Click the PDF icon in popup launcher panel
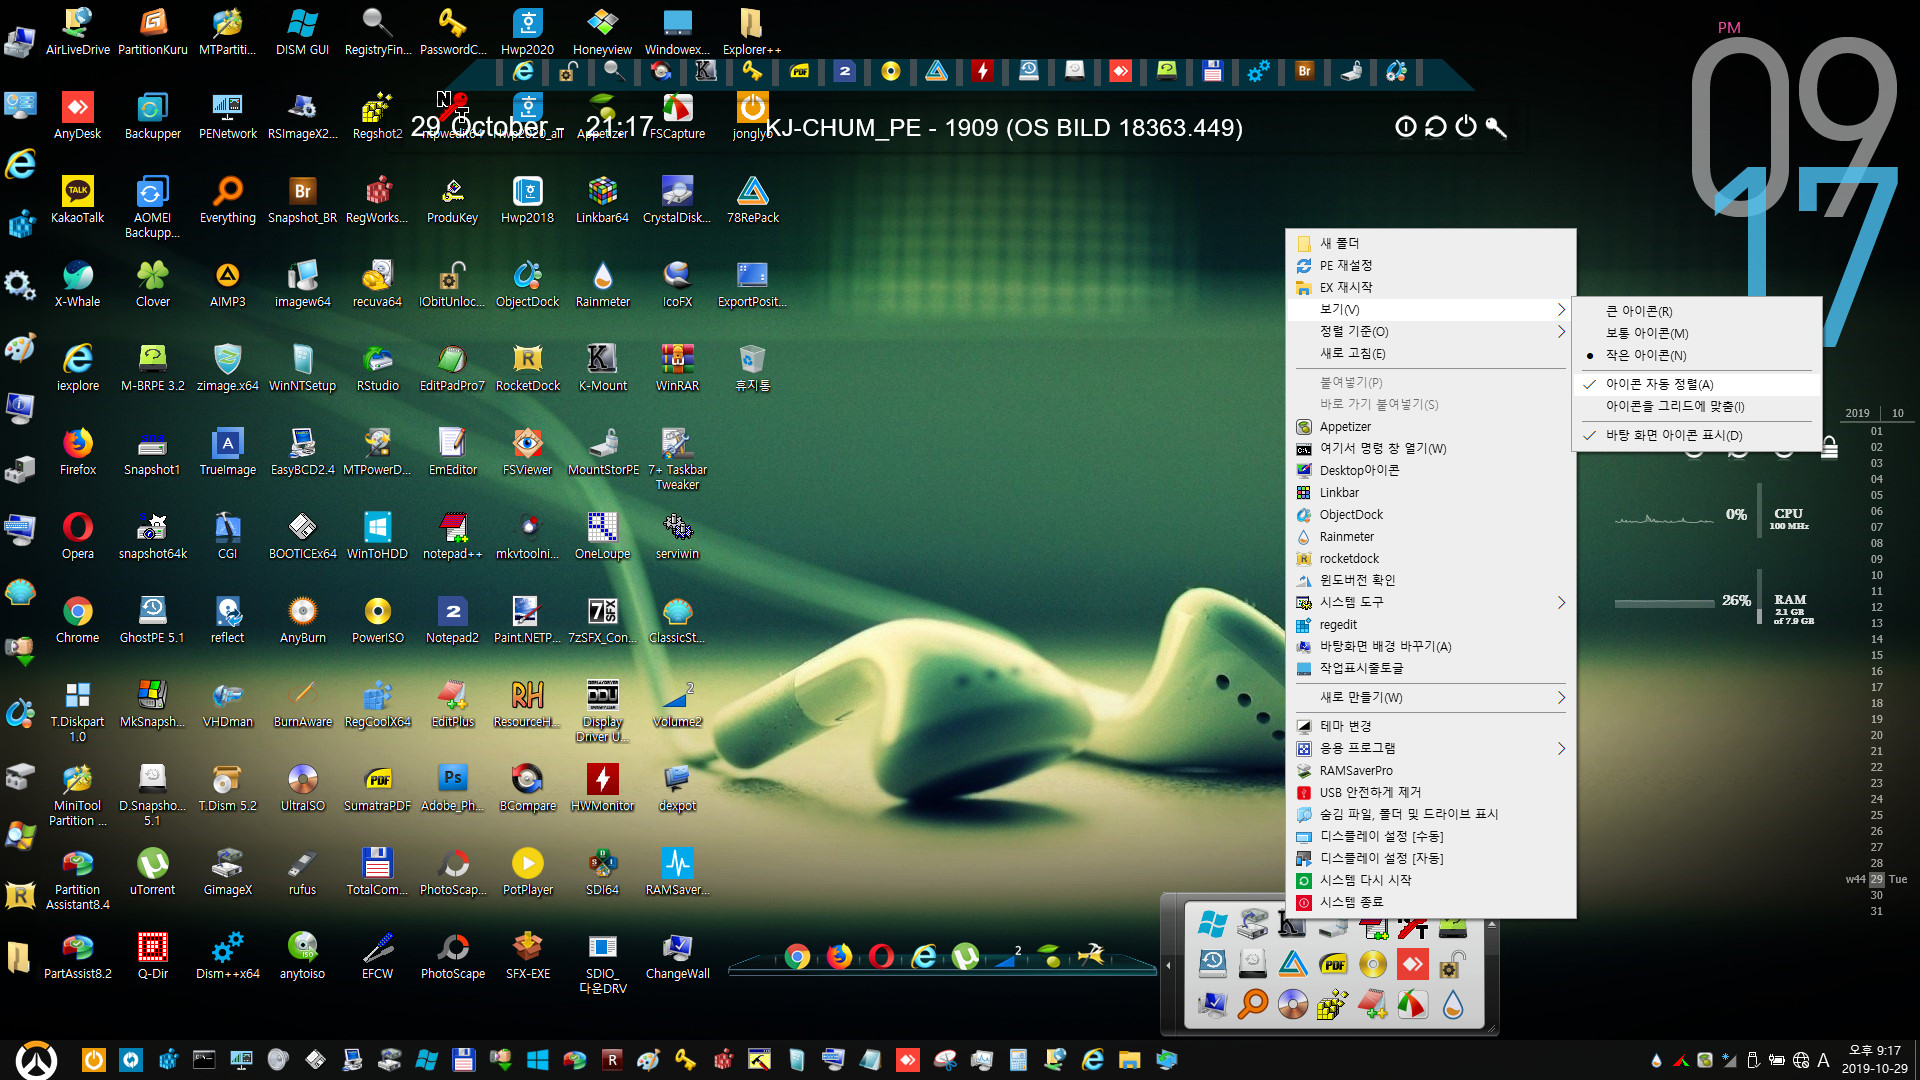This screenshot has height=1080, width=1920. 1333,964
